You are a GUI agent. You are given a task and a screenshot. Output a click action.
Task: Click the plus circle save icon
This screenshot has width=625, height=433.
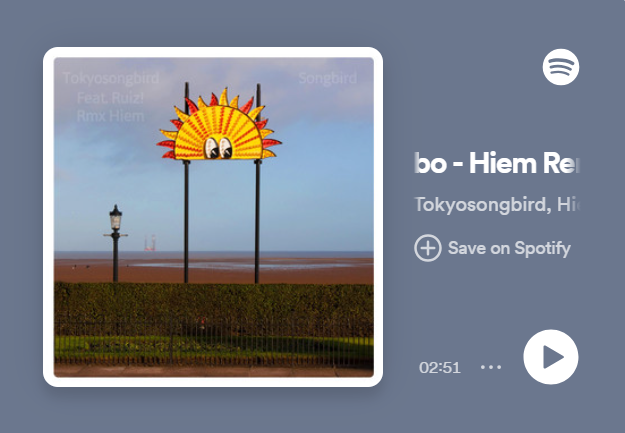pyautogui.click(x=428, y=248)
